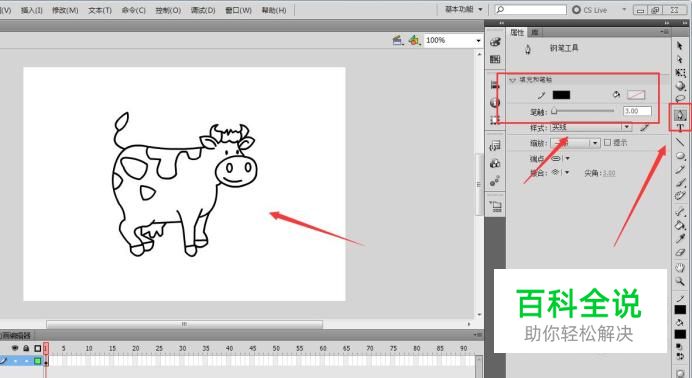Image resolution: width=692 pixels, height=378 pixels.
Task: Select the Paint Bucket tool
Action: tap(680, 225)
